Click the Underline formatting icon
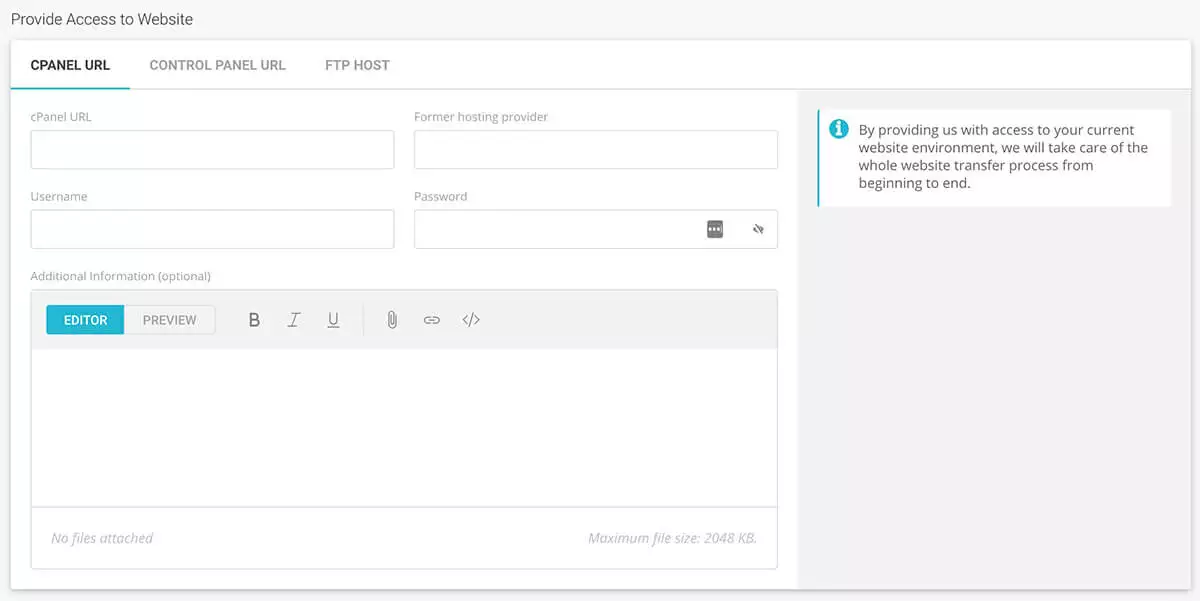Screen dimensions: 1200x601 (333, 320)
